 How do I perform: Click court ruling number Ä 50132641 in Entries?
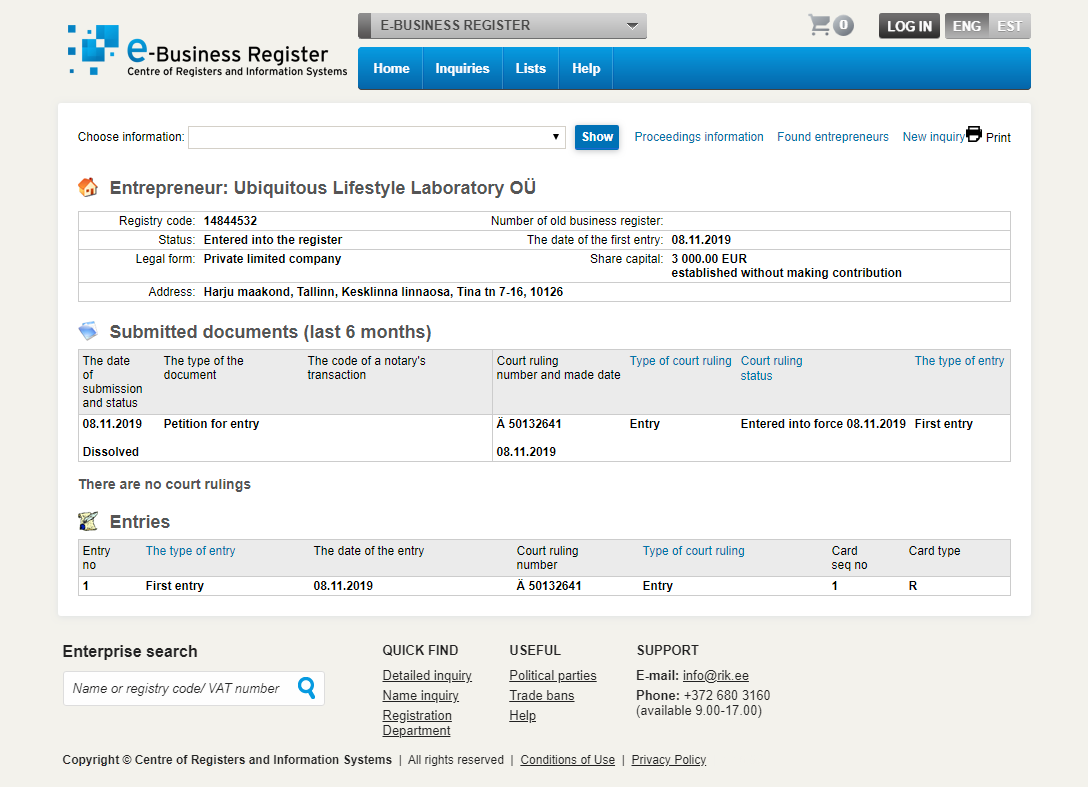549,586
